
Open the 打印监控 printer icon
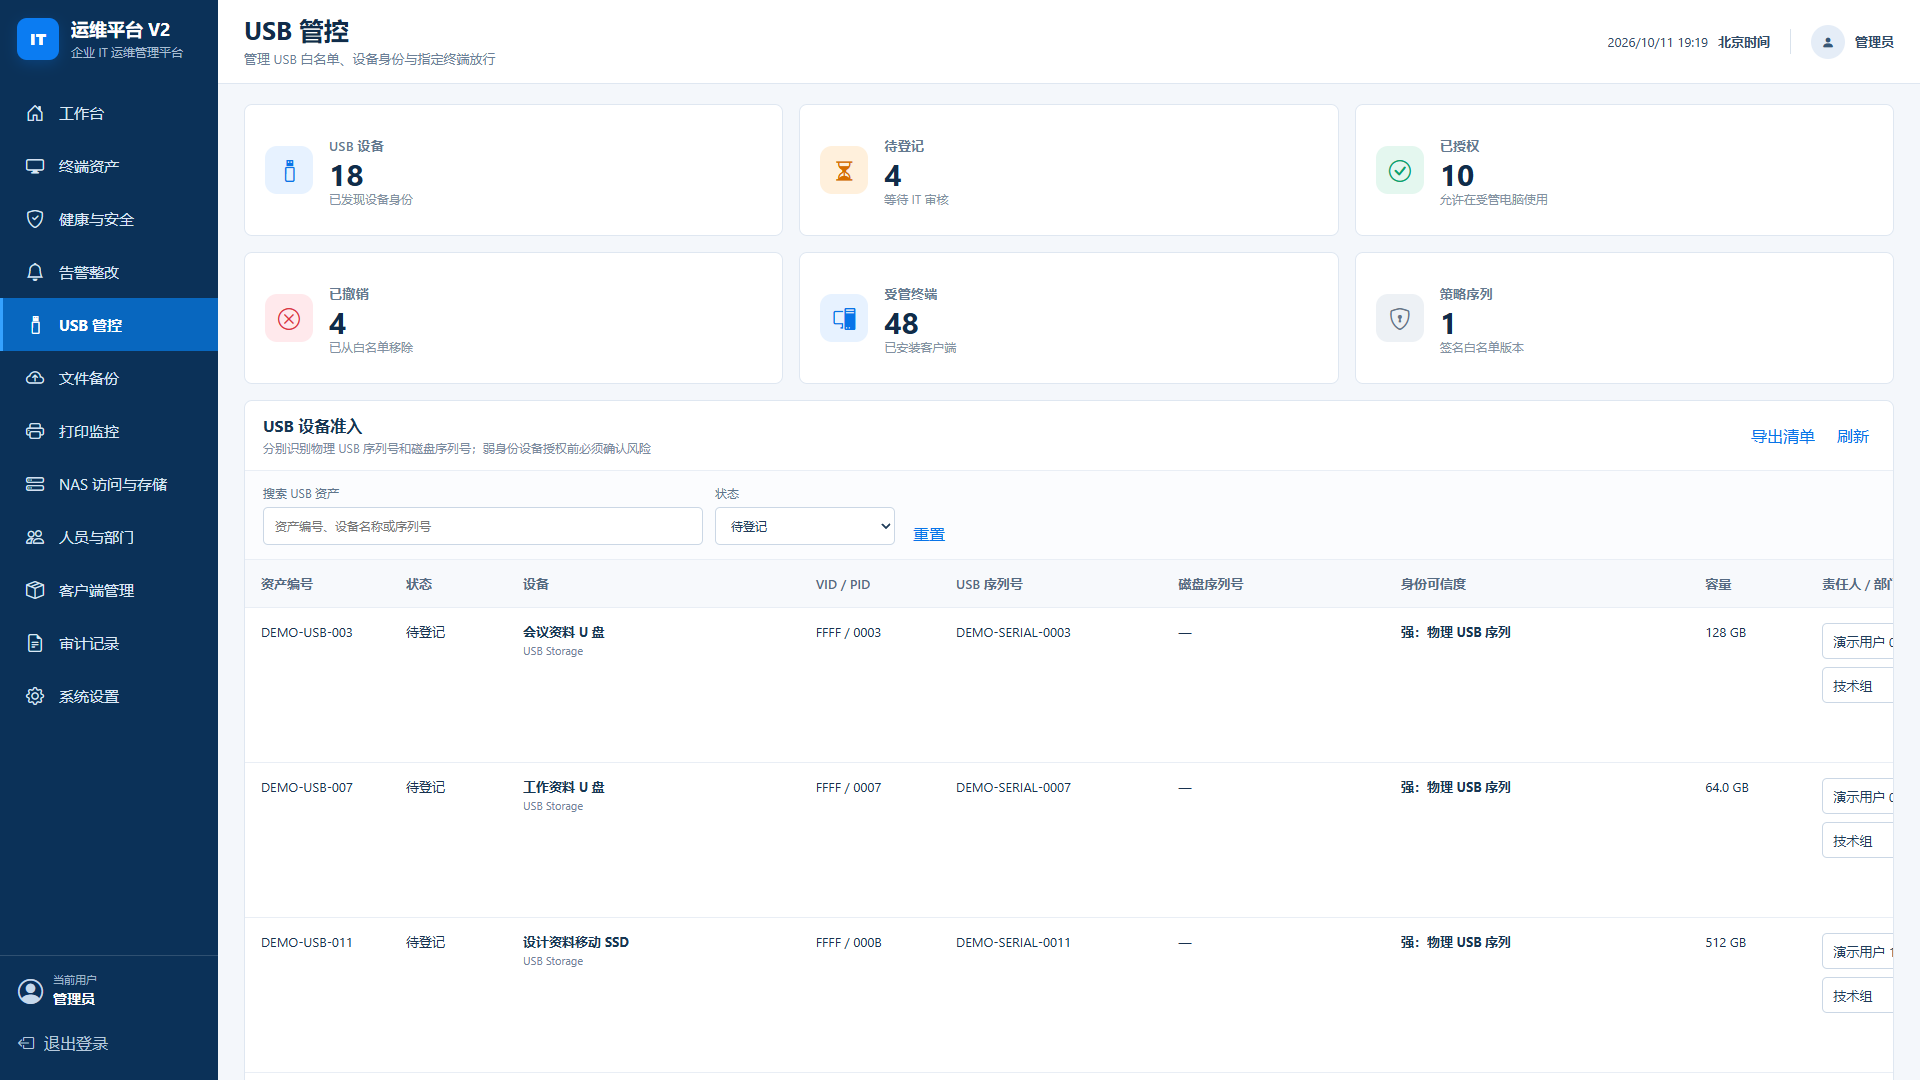(x=35, y=431)
